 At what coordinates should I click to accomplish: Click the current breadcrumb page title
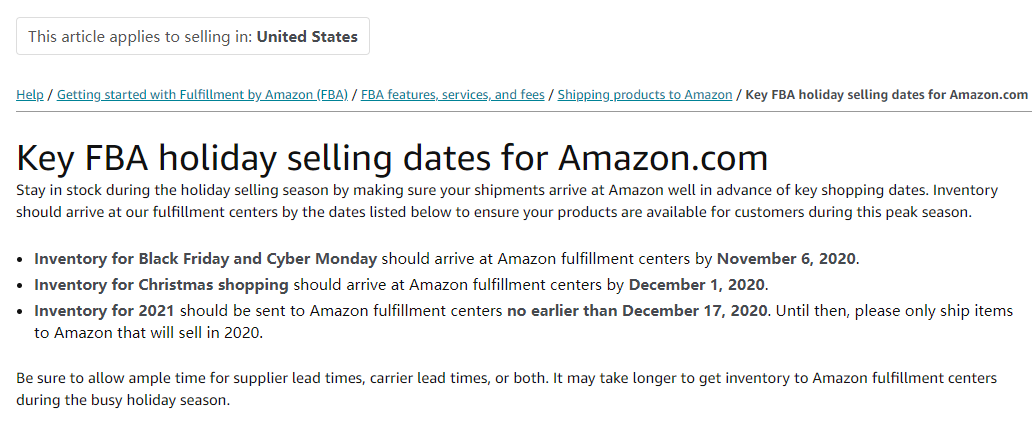(886, 95)
